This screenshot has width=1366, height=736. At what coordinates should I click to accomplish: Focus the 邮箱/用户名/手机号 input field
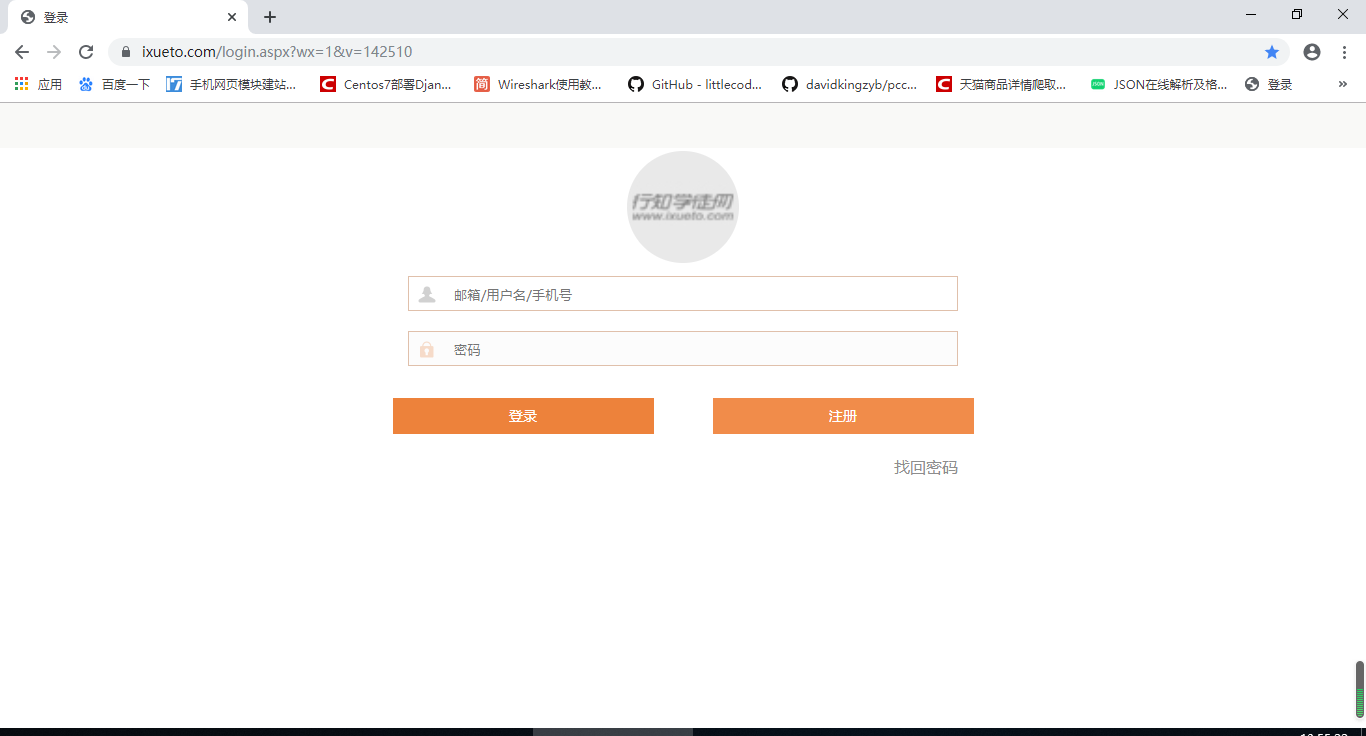[683, 294]
